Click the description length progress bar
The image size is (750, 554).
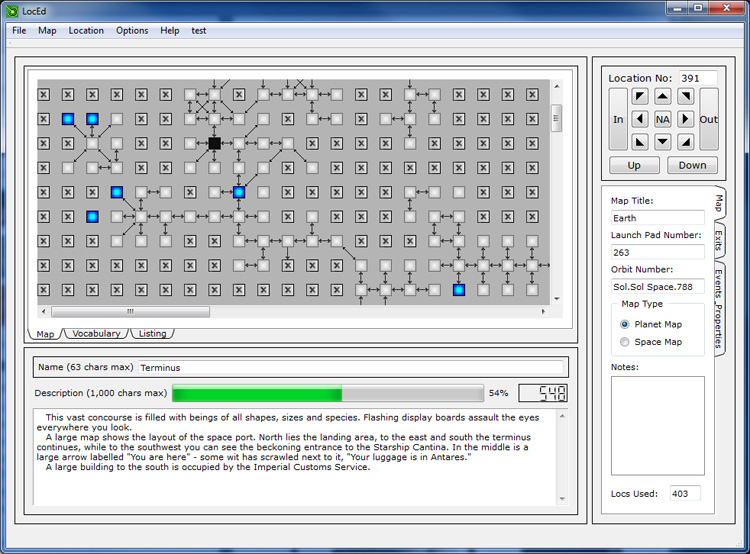(328, 393)
